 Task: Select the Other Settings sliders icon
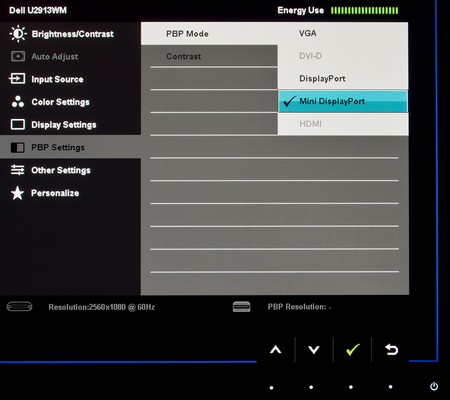tap(18, 170)
